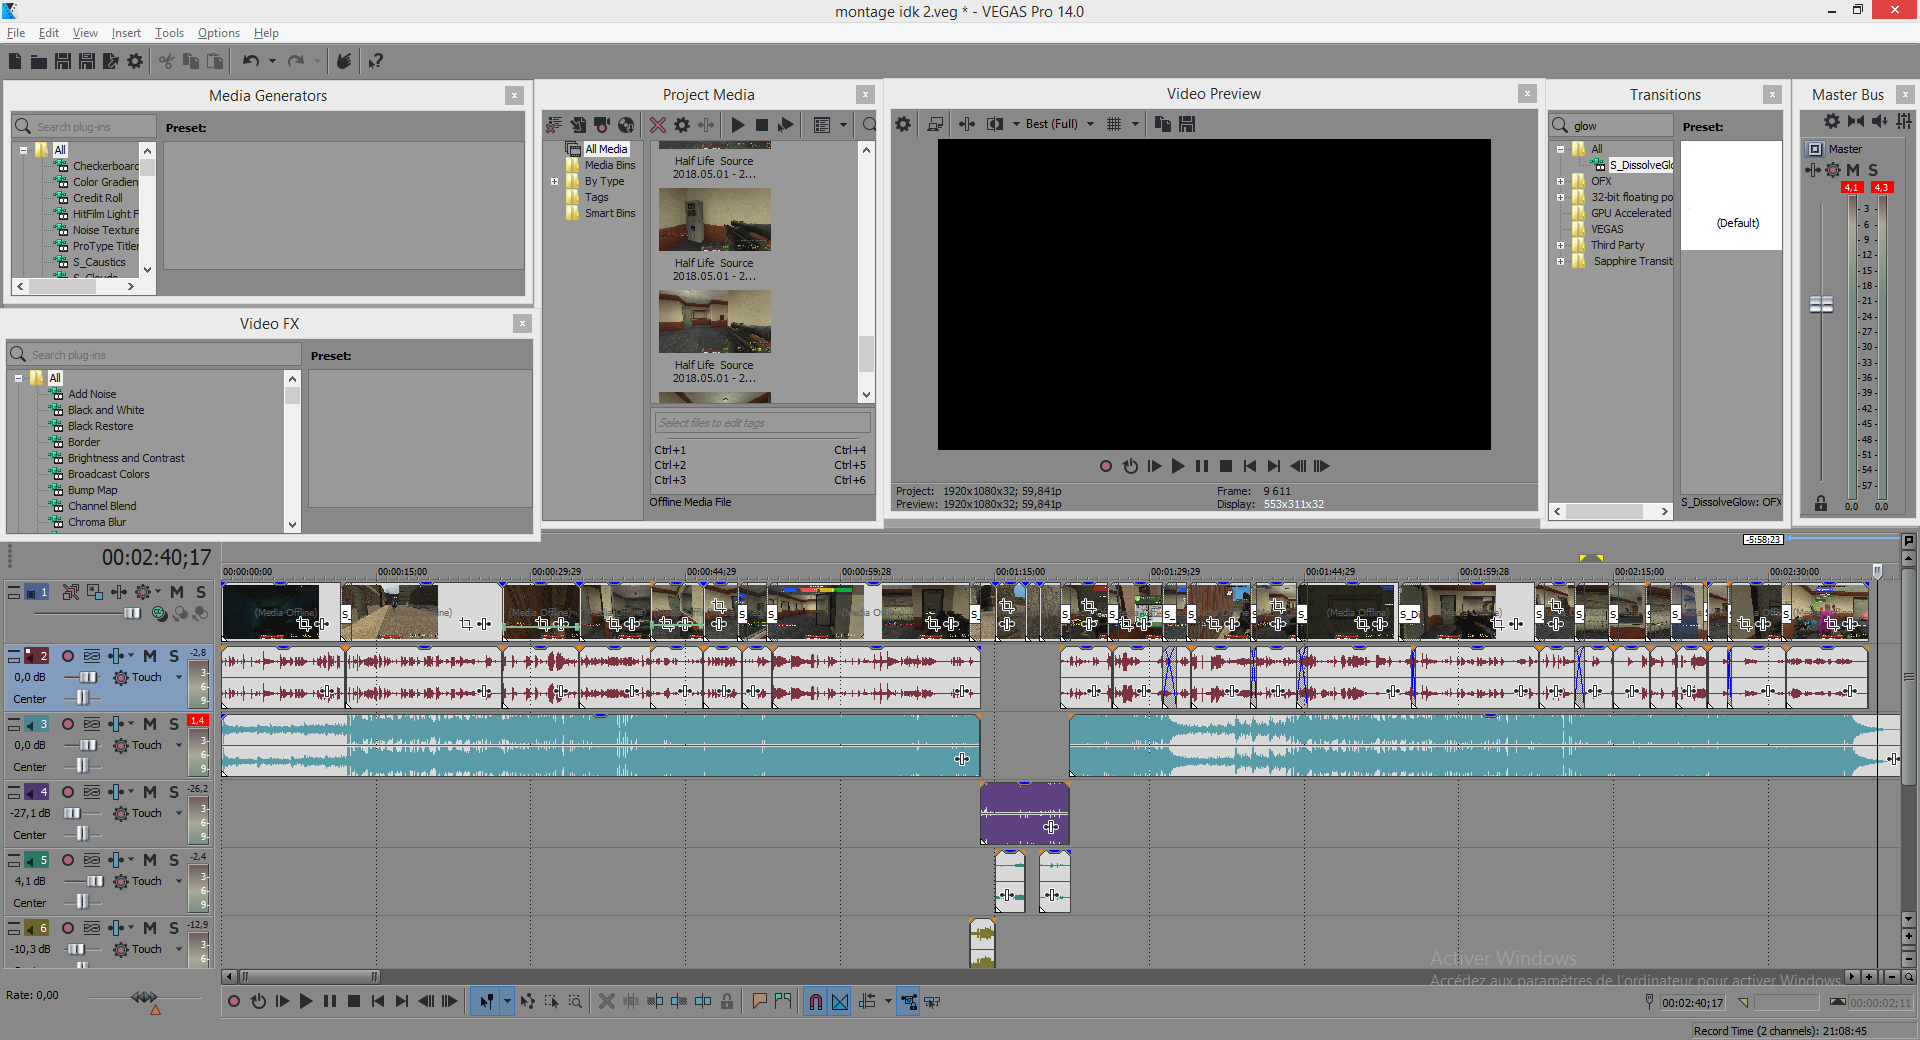This screenshot has width=1920, height=1040.
Task: Click the What's This help icon
Action: 375,61
